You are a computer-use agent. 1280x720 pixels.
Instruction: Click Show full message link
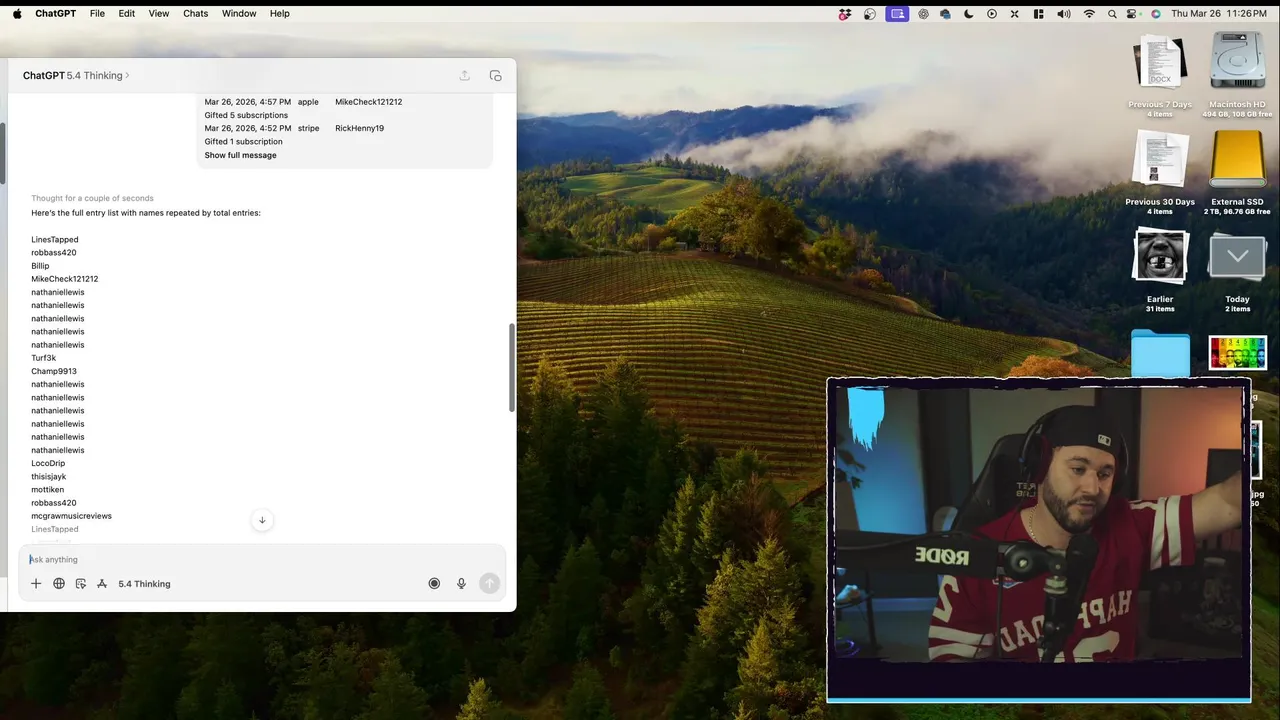point(240,155)
